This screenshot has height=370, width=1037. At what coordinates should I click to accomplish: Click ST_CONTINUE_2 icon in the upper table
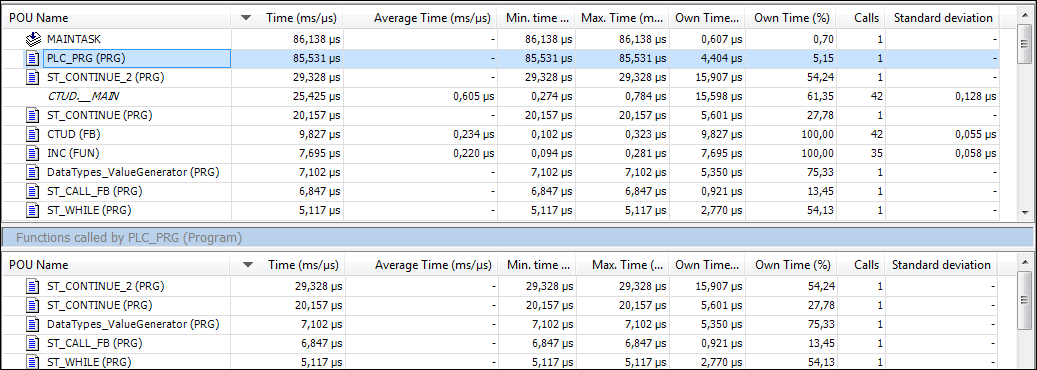point(33,77)
